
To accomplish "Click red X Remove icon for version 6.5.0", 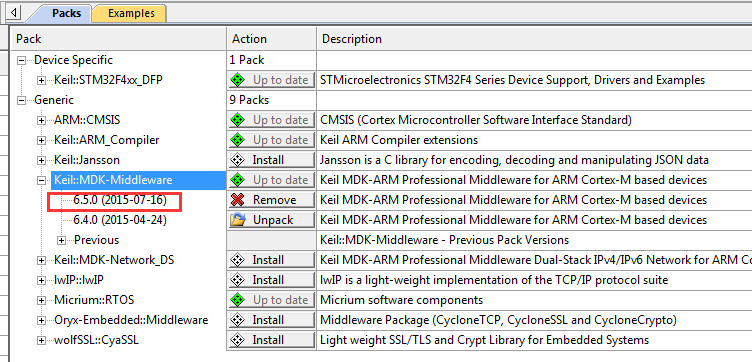I will tap(237, 200).
